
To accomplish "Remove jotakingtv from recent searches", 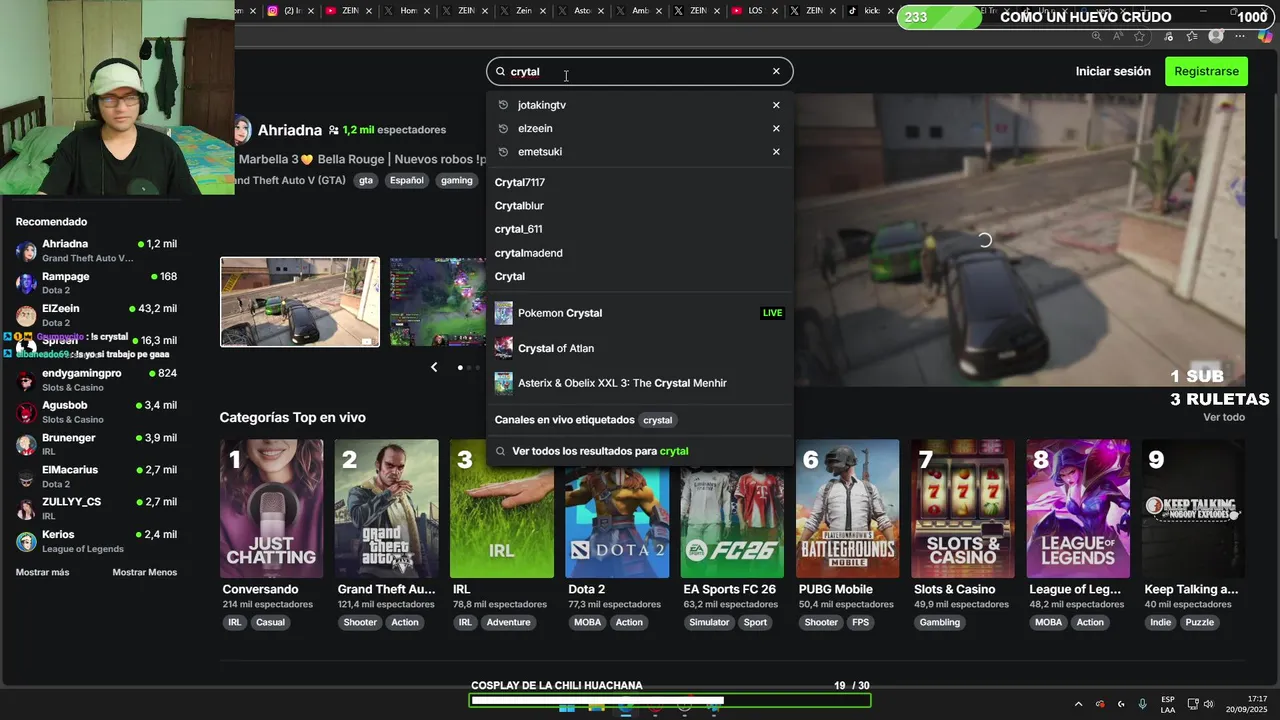I will click(x=775, y=105).
